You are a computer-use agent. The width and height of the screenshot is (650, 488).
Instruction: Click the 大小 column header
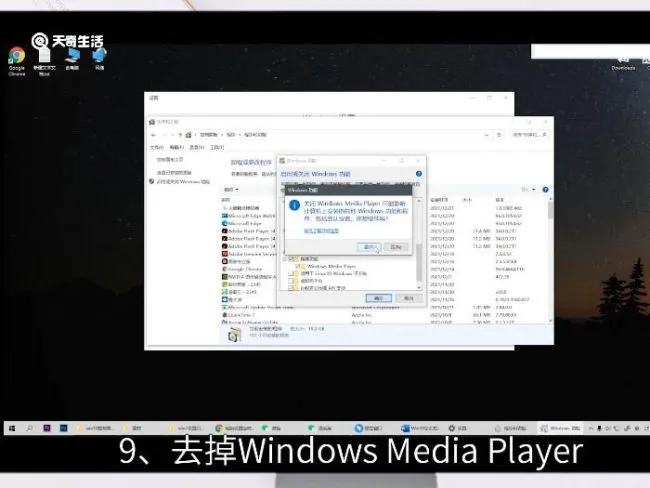(x=467, y=200)
